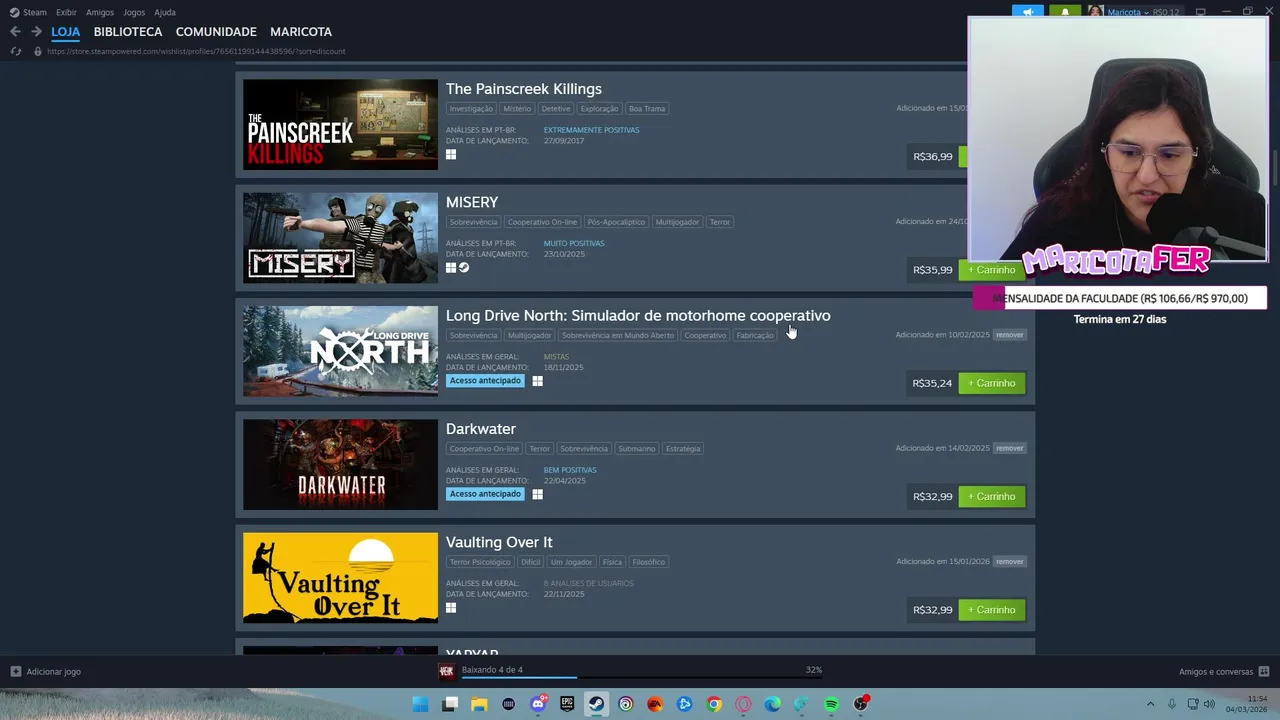This screenshot has height=720, width=1280.
Task: Click the game icon beside the Baixando download status
Action: (x=447, y=670)
